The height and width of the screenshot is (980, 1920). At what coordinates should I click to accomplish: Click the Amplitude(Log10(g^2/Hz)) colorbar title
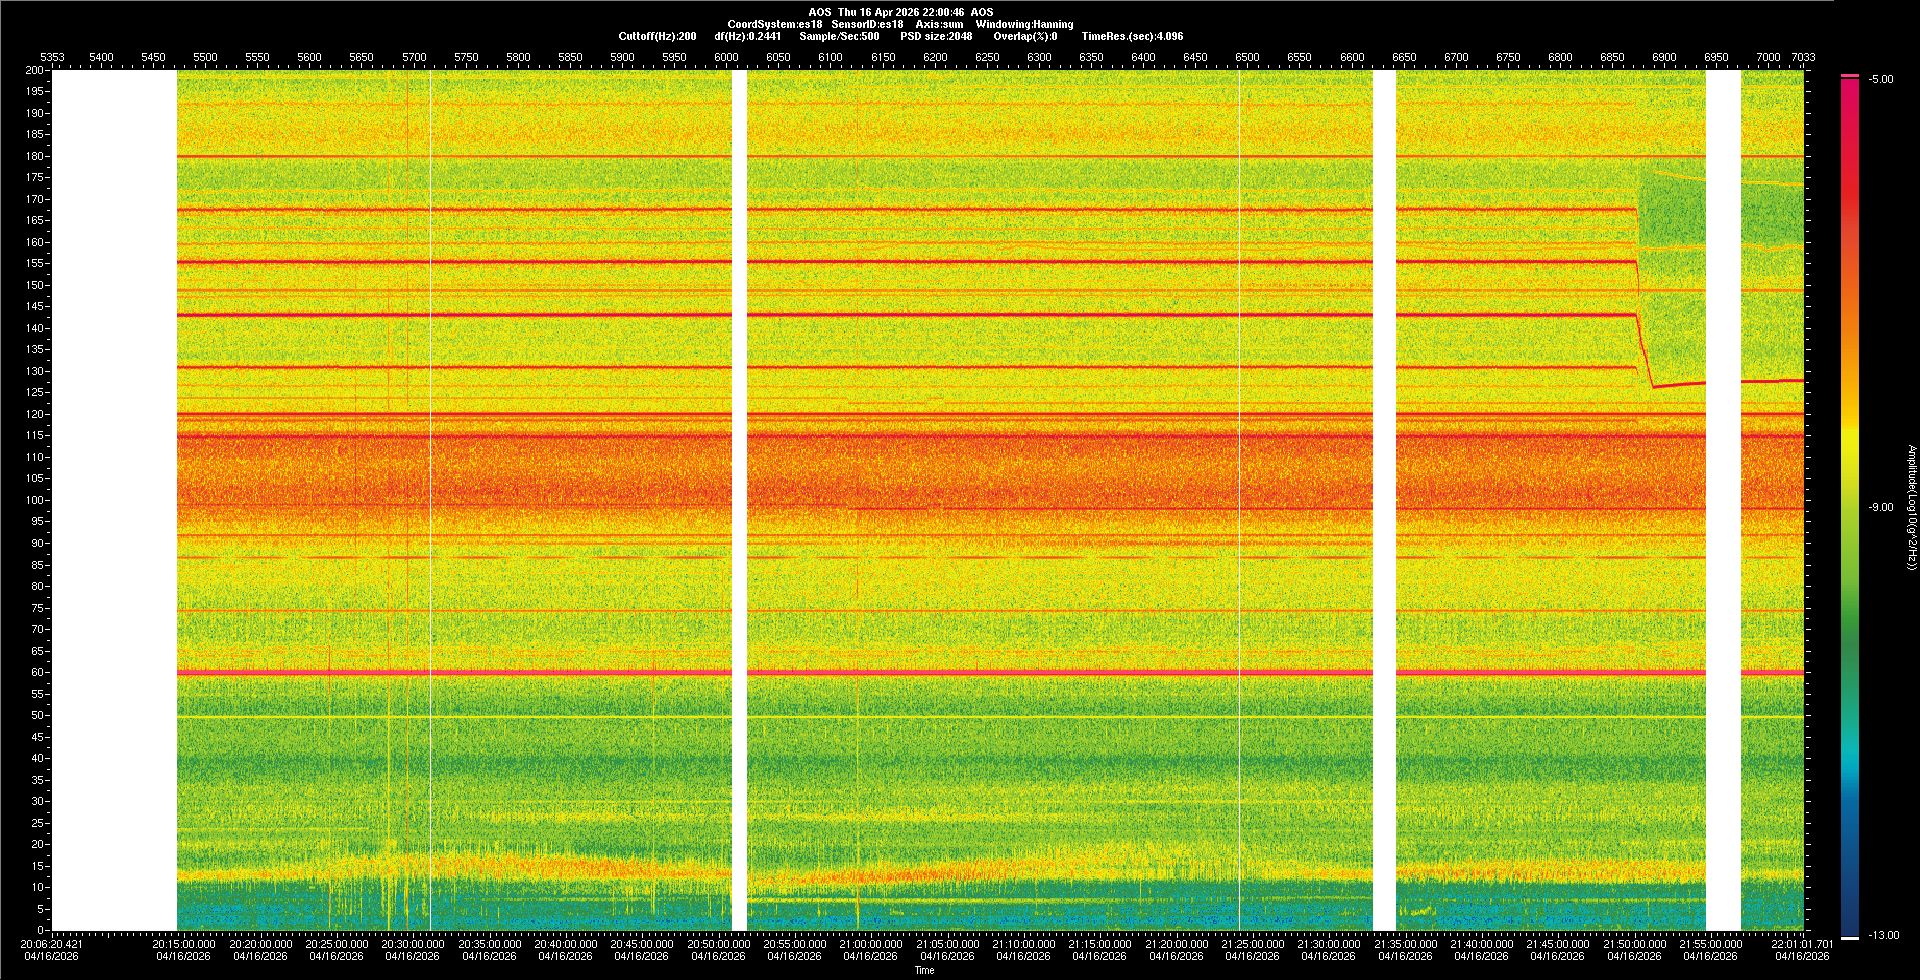1911,507
